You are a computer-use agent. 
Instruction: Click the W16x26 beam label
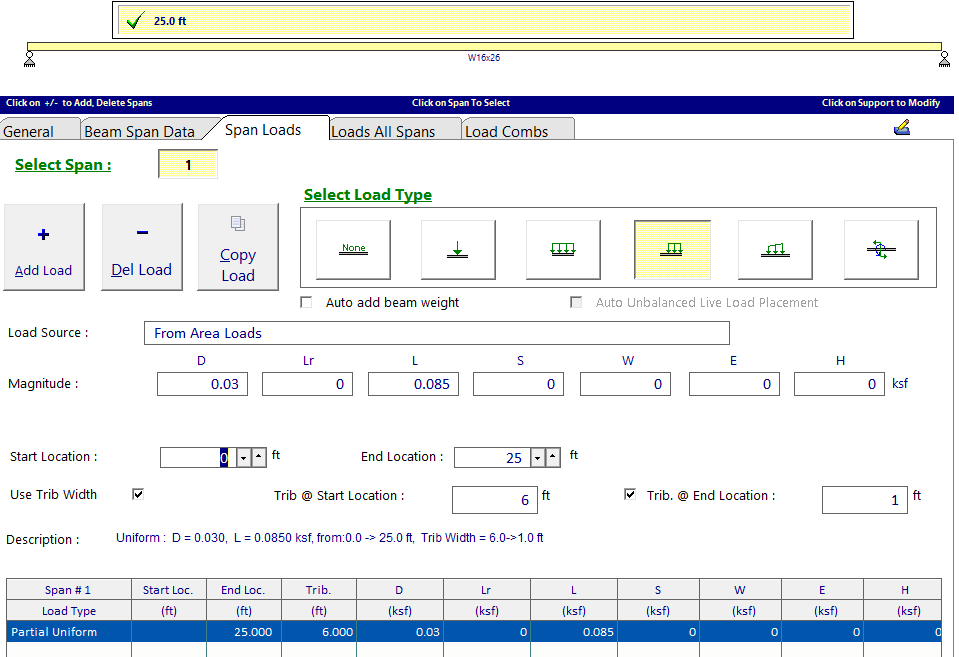484,58
